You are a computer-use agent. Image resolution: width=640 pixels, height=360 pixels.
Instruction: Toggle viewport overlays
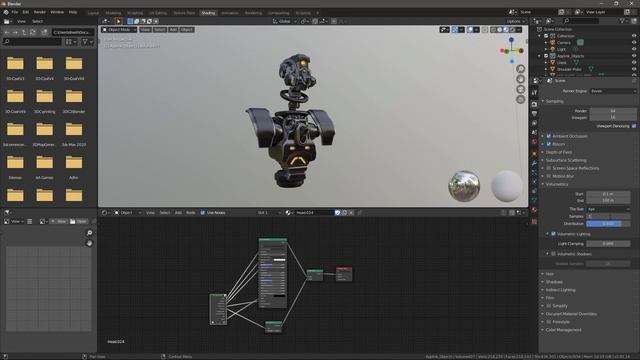pos(470,30)
